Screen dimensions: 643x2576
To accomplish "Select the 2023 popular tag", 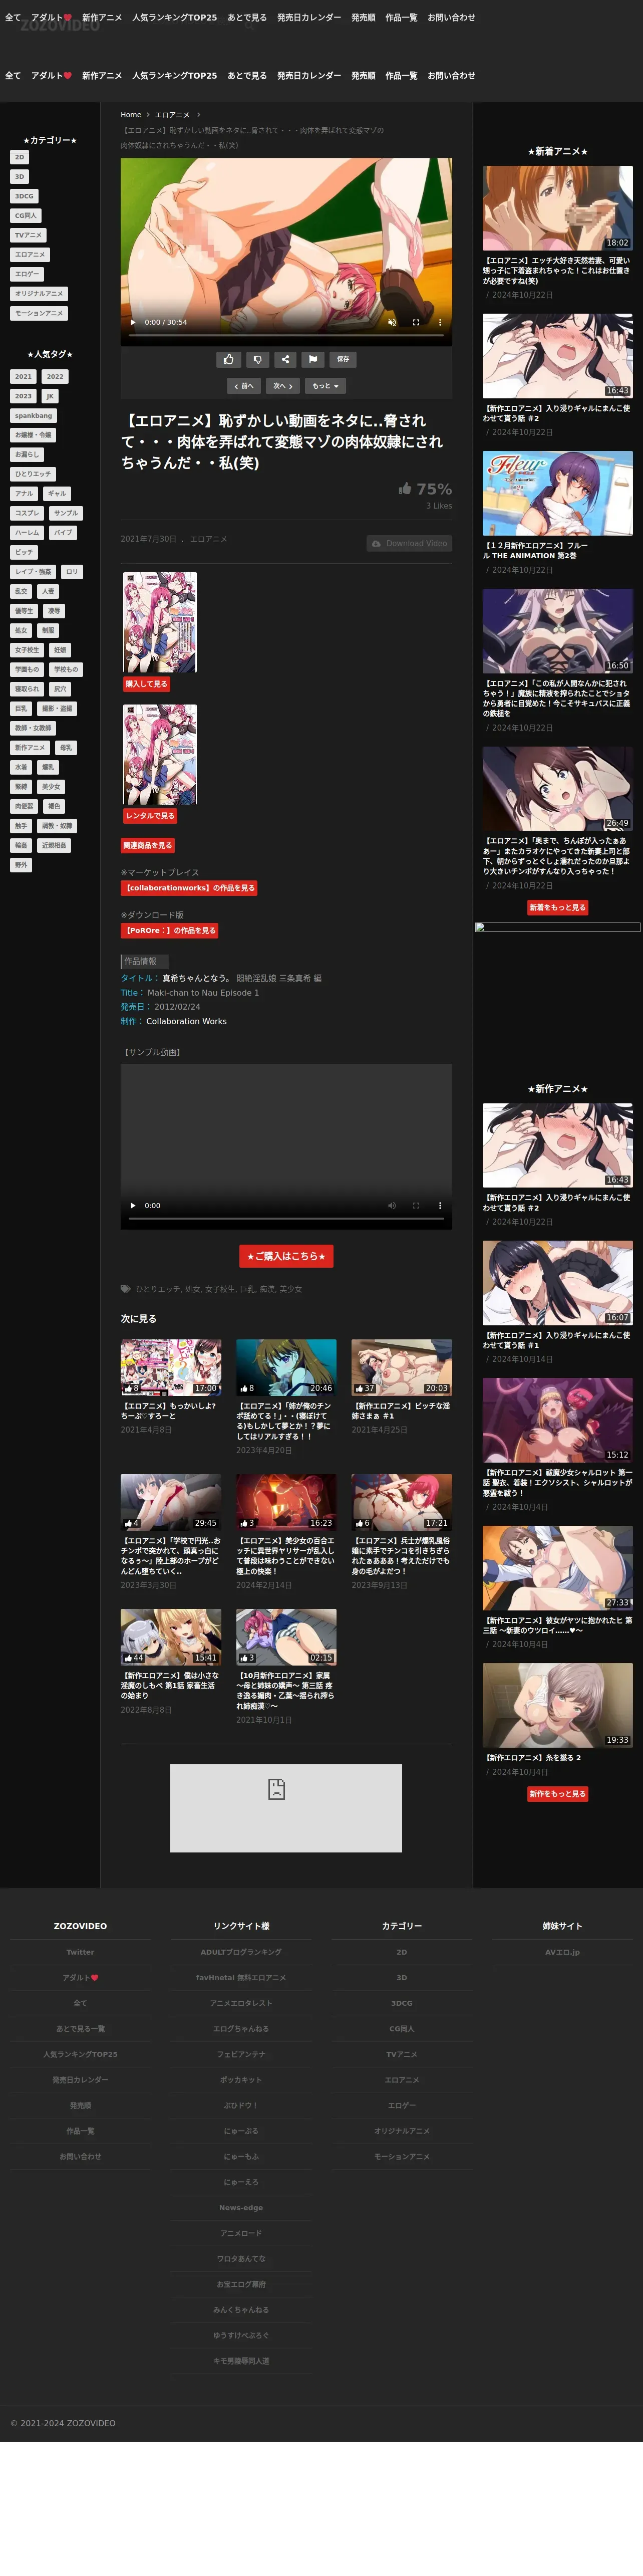I will pos(23,396).
